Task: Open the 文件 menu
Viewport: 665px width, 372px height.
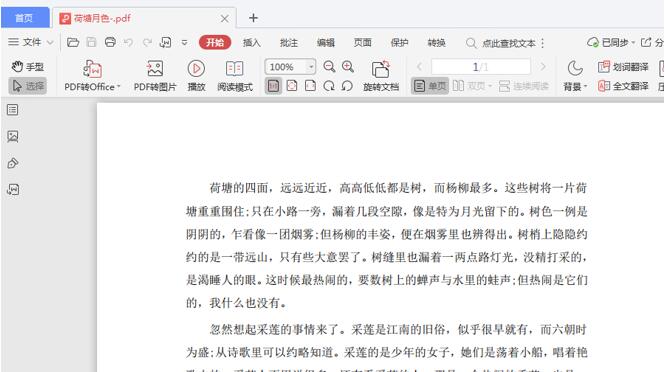Action: pyautogui.click(x=31, y=42)
